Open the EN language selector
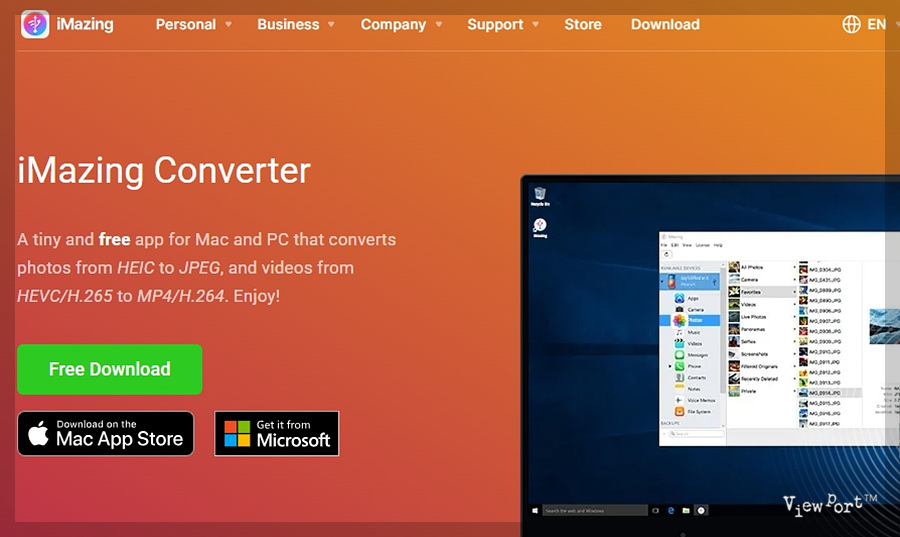 click(x=876, y=24)
